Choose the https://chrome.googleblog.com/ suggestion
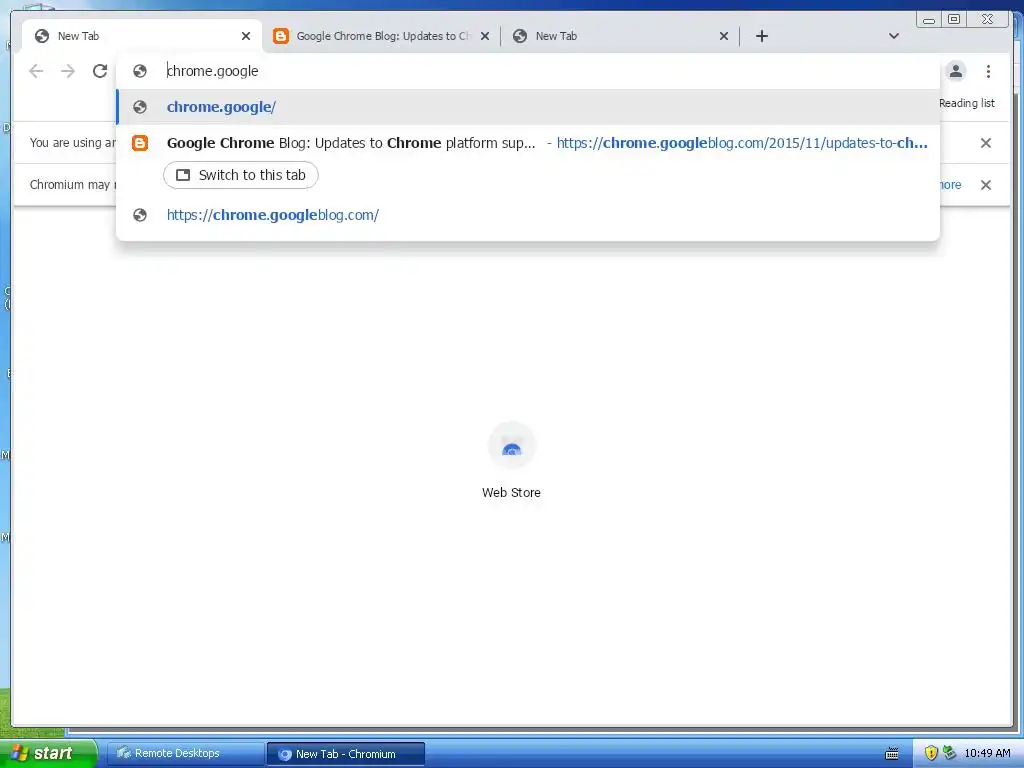Screen dimensions: 1024x768 (x=528, y=215)
